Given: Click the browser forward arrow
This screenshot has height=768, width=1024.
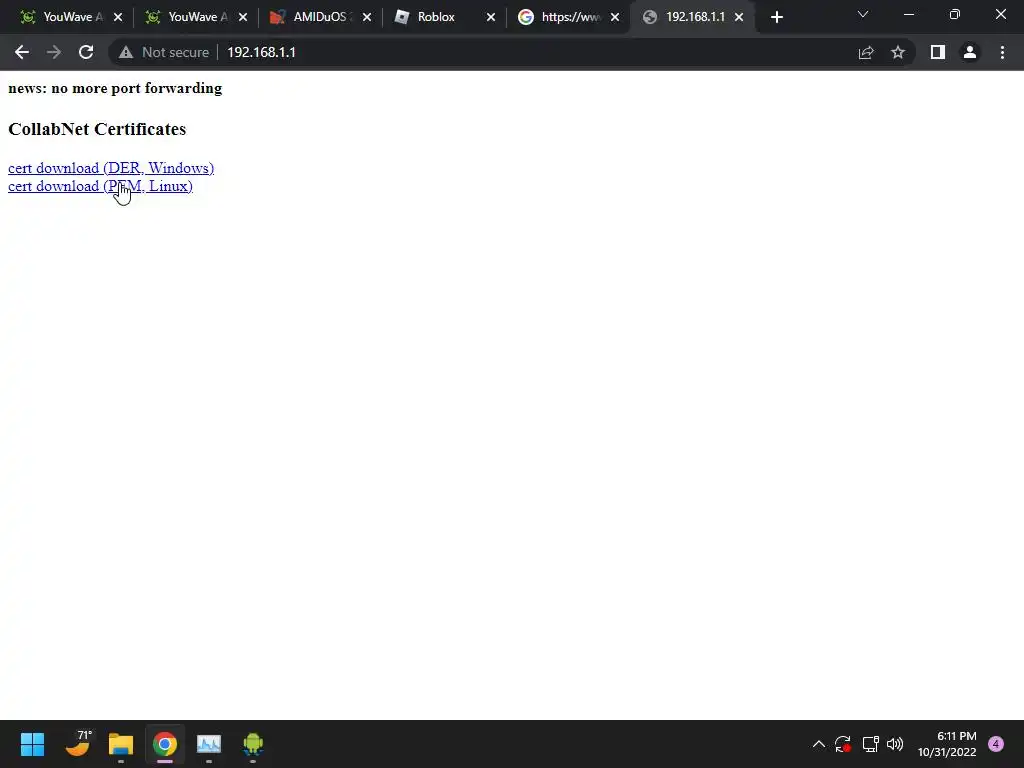Looking at the screenshot, I should coord(54,52).
